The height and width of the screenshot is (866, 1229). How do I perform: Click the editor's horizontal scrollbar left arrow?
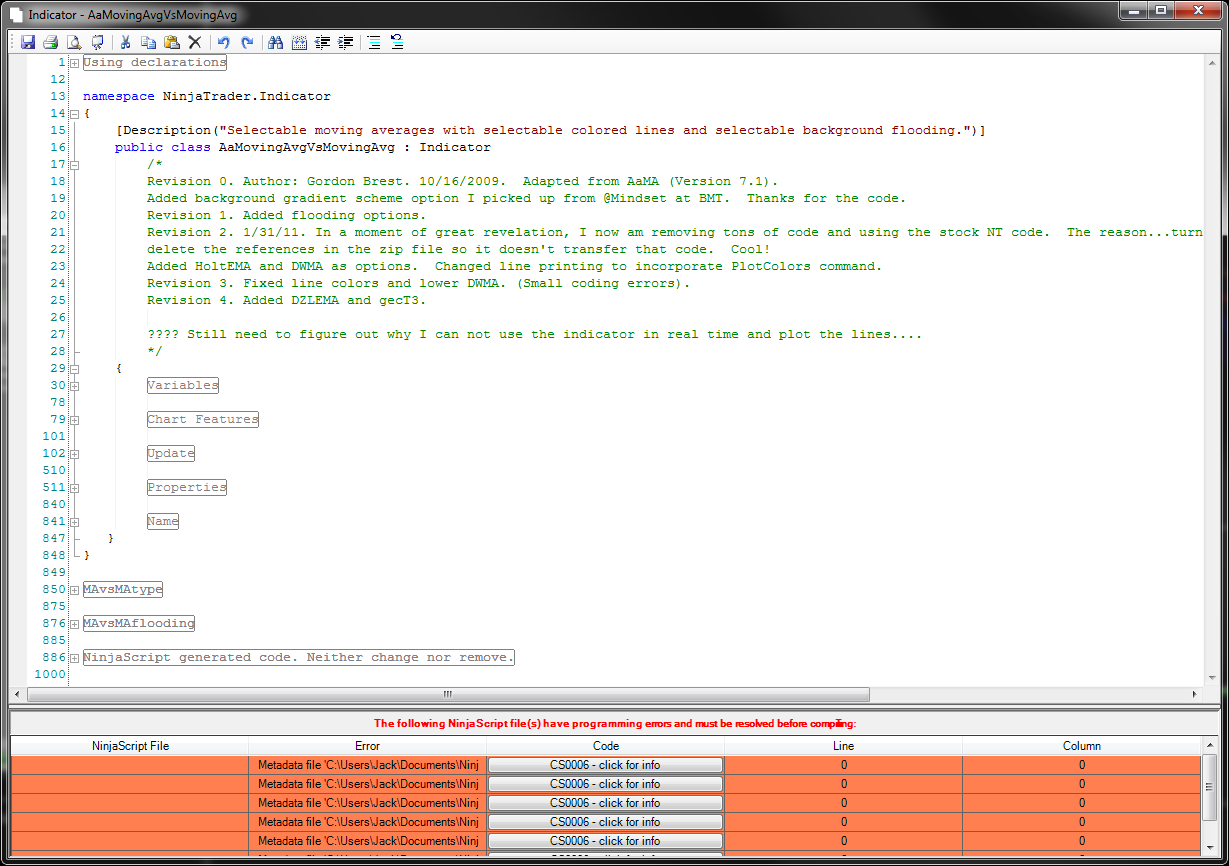click(17, 695)
